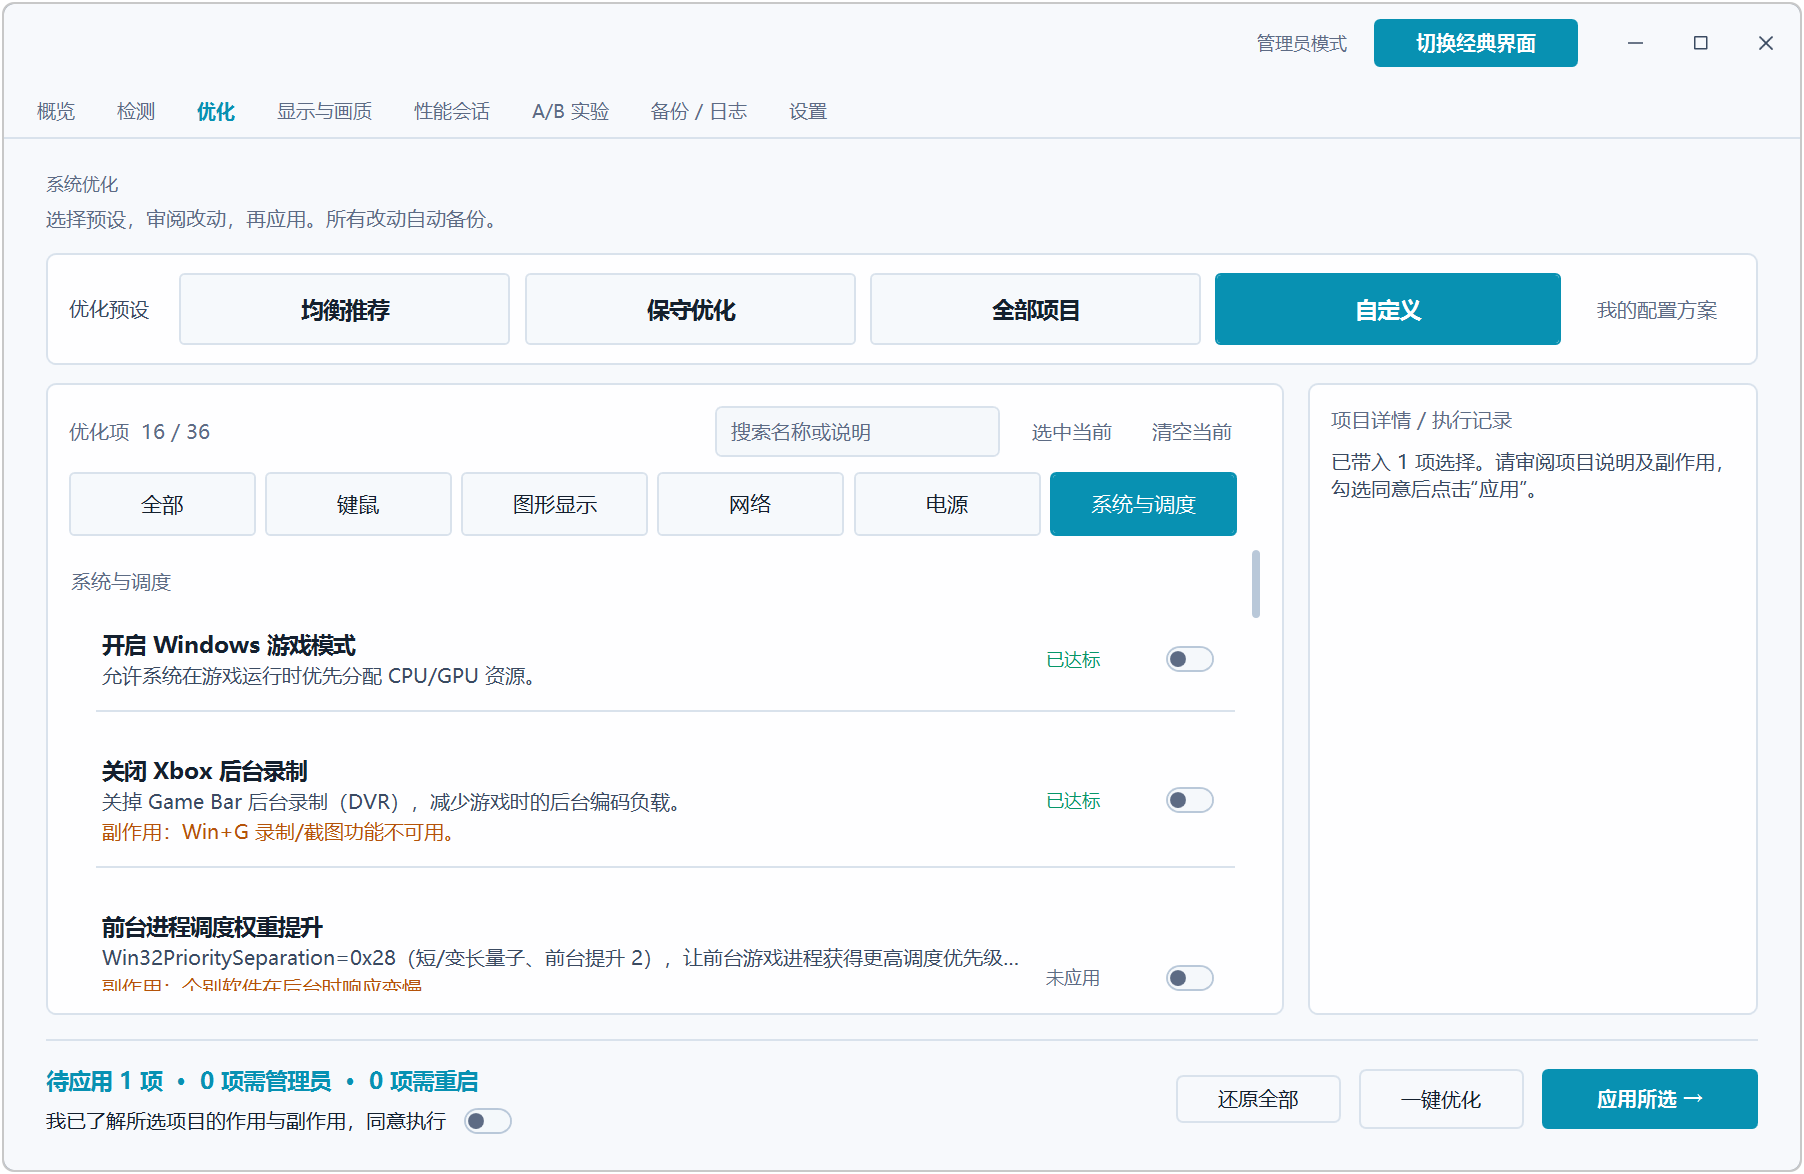Image resolution: width=1804 pixels, height=1174 pixels.
Task: Click the 关闭 Xbox 后台录制 title
Action: pyautogui.click(x=205, y=771)
